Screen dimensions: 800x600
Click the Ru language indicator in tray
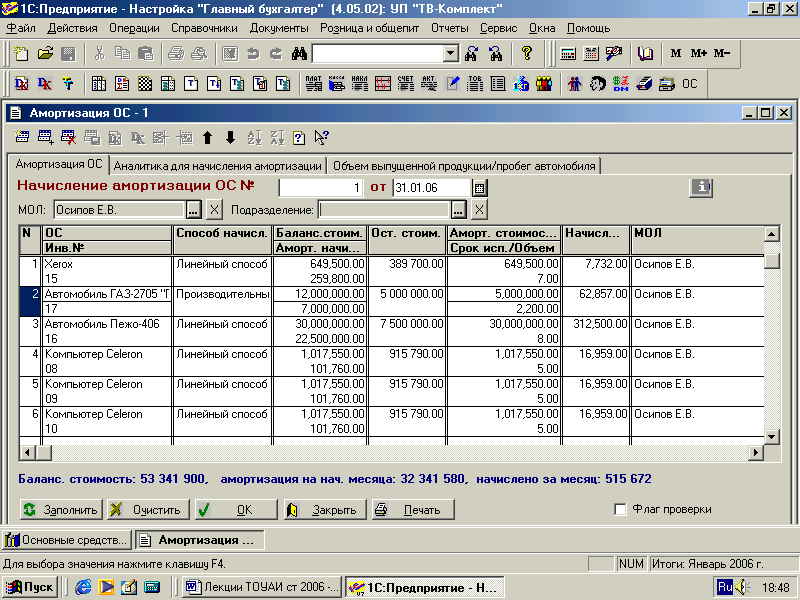pos(724,587)
